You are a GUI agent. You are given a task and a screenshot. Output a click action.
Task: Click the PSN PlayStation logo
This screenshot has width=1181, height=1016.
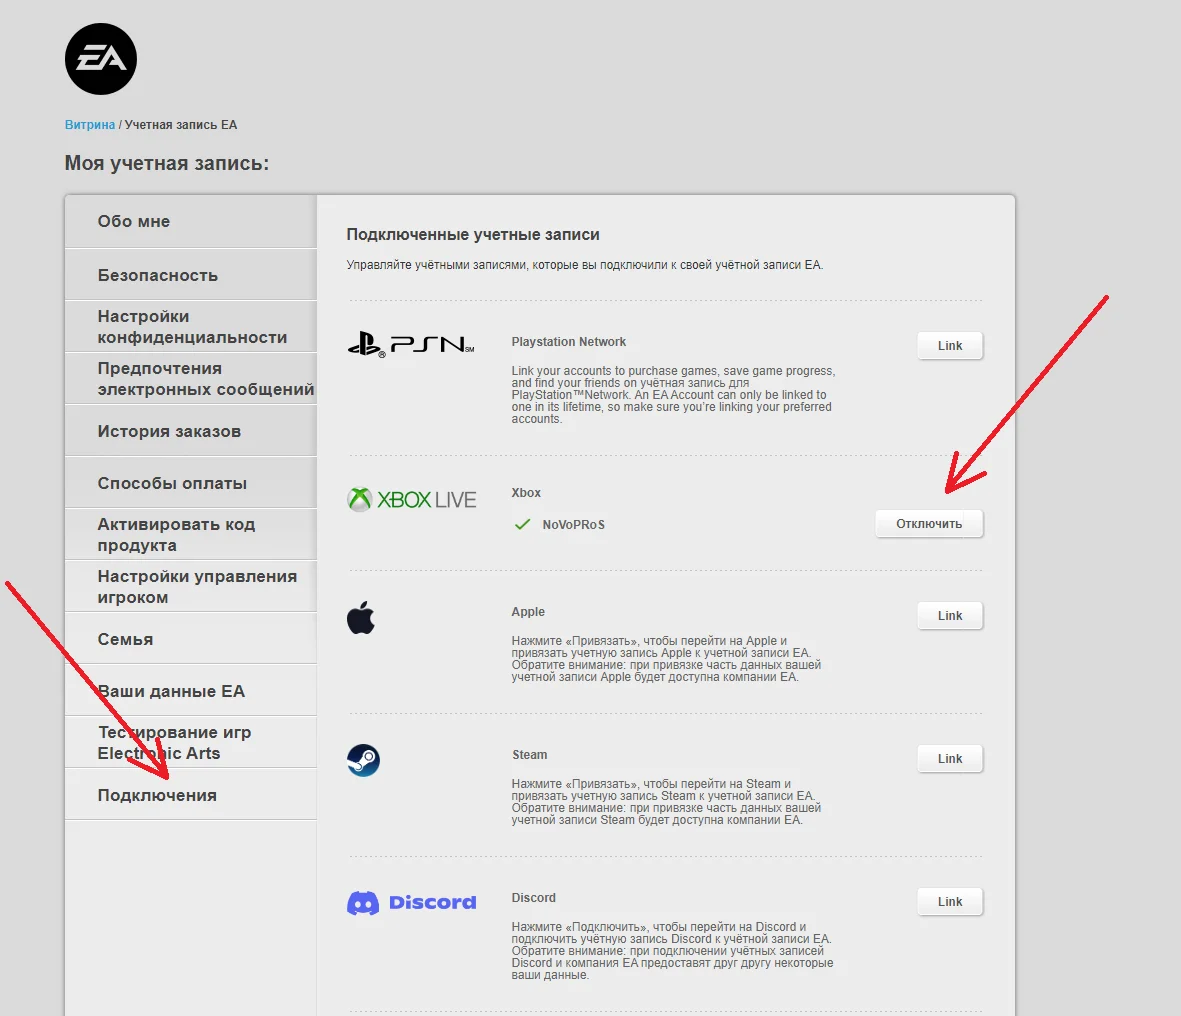tap(411, 345)
